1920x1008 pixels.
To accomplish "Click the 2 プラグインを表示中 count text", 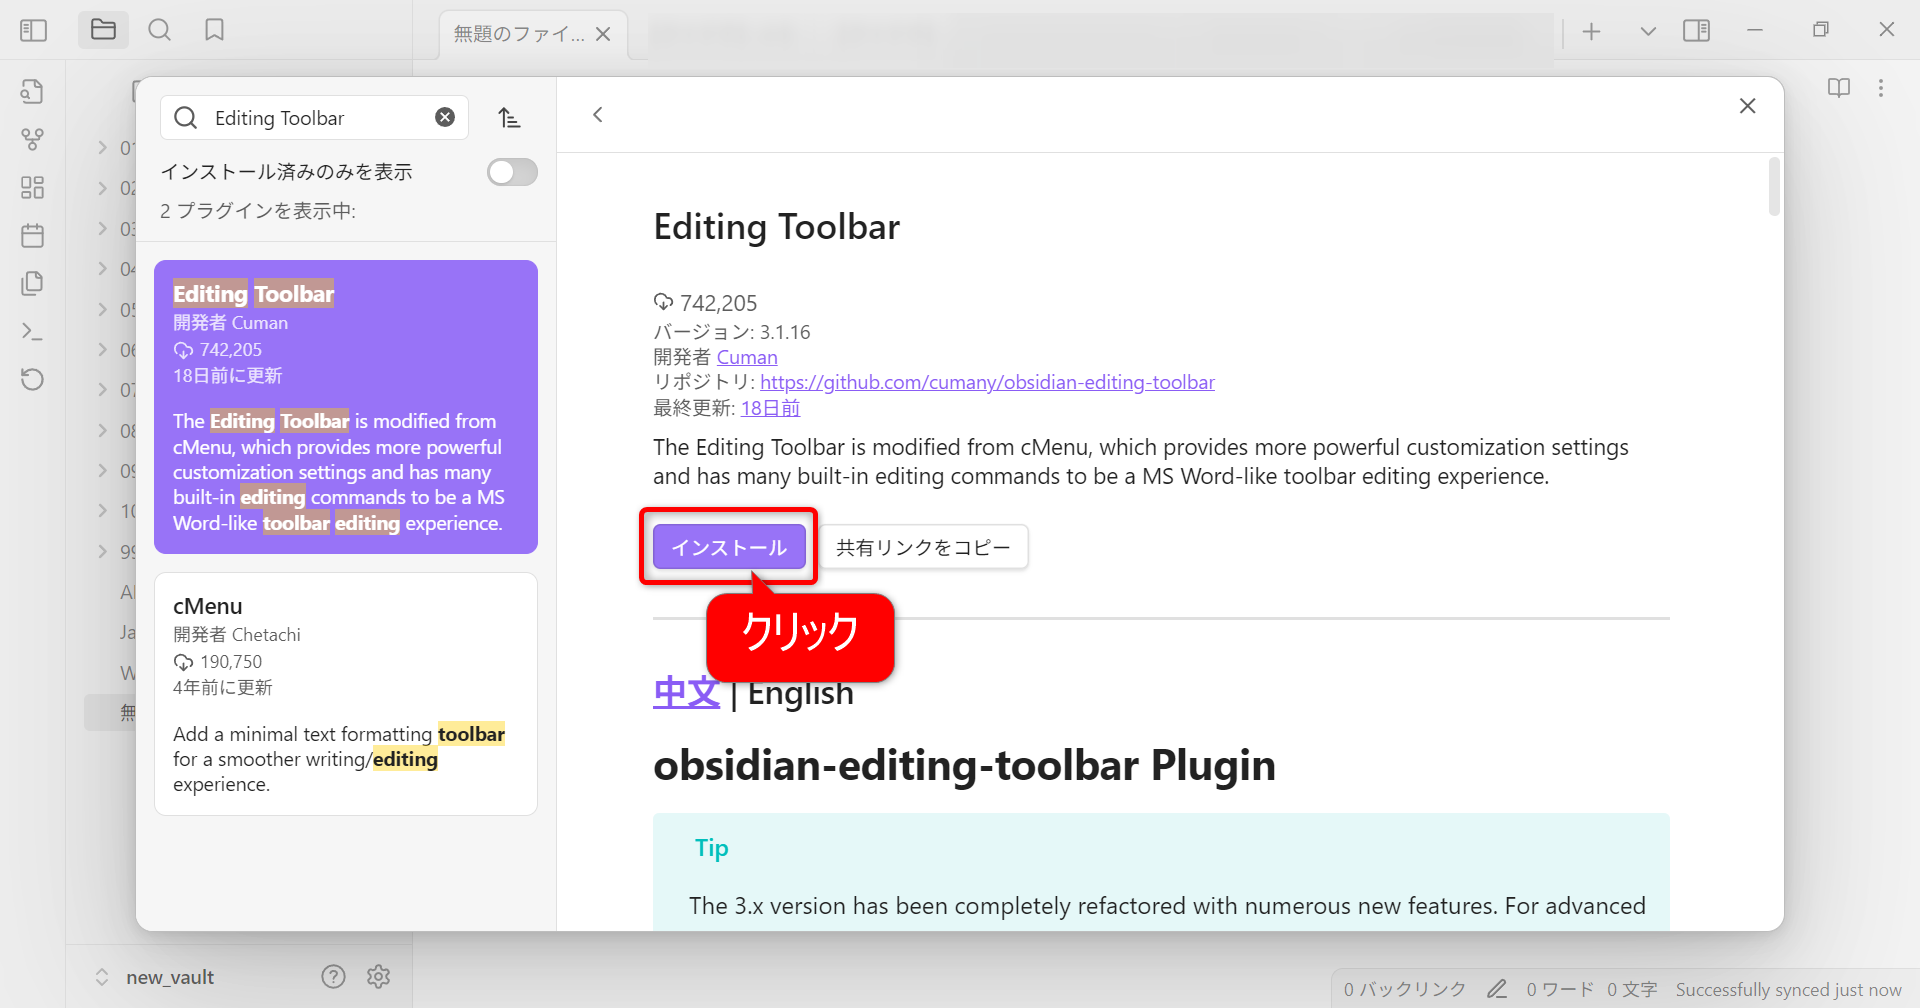I will (x=258, y=211).
